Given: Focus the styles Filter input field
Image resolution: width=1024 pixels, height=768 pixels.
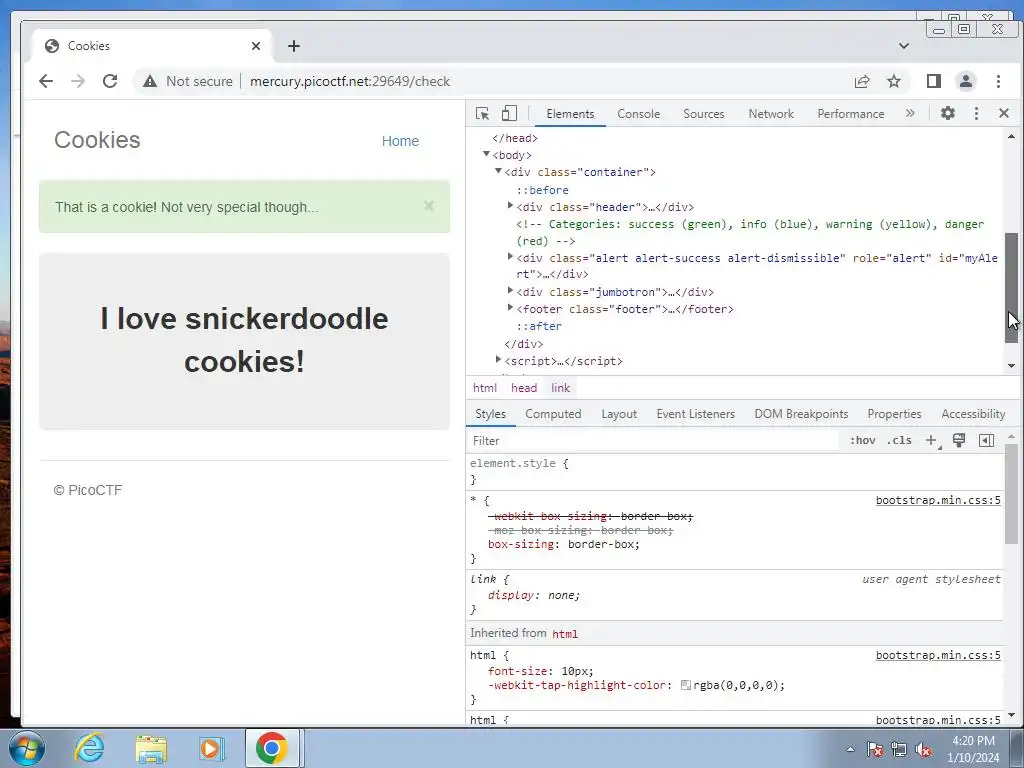Looking at the screenshot, I should pos(653,441).
